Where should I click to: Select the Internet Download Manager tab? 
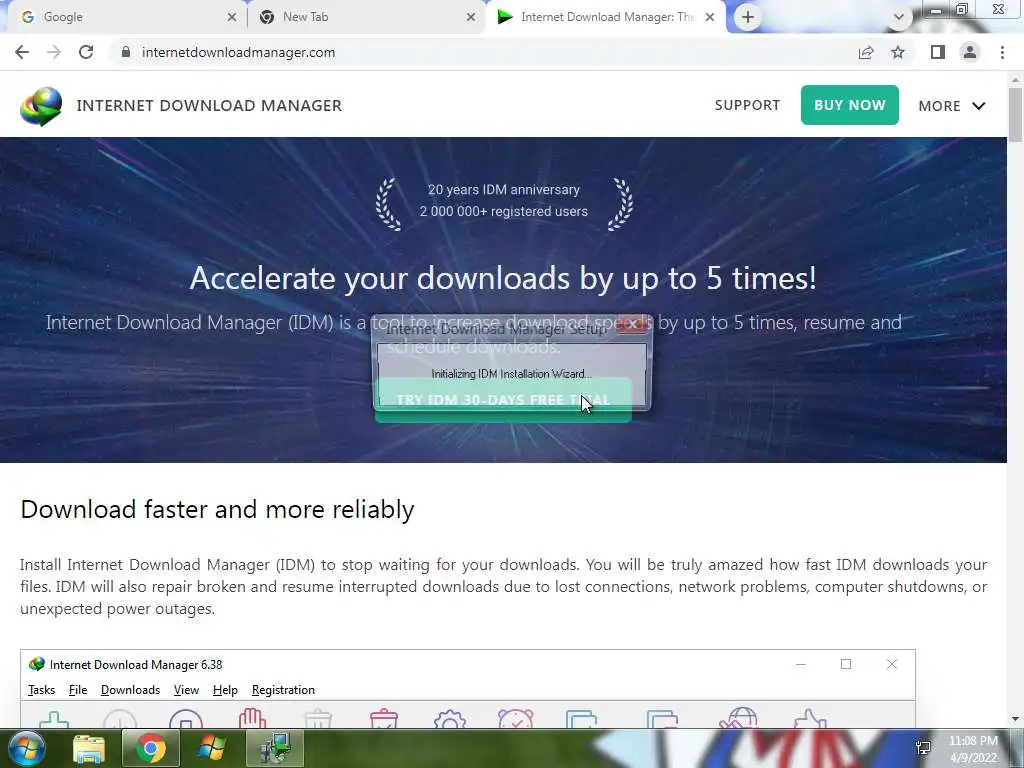604,17
